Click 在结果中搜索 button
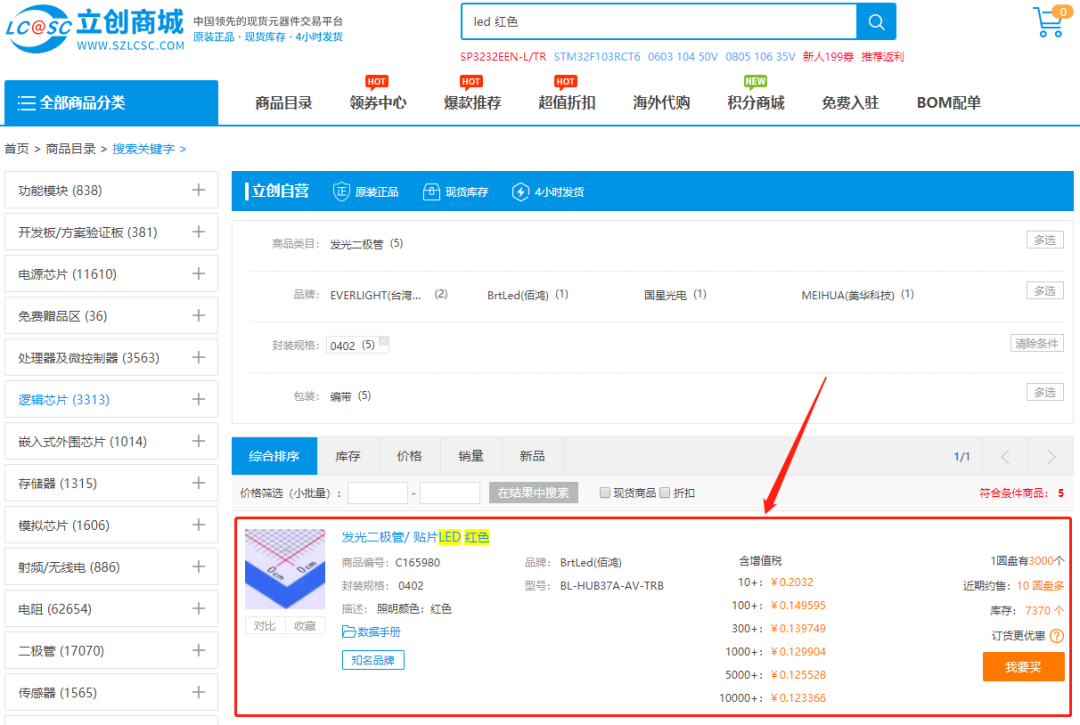Screen dimensions: 1080x725 533,493
